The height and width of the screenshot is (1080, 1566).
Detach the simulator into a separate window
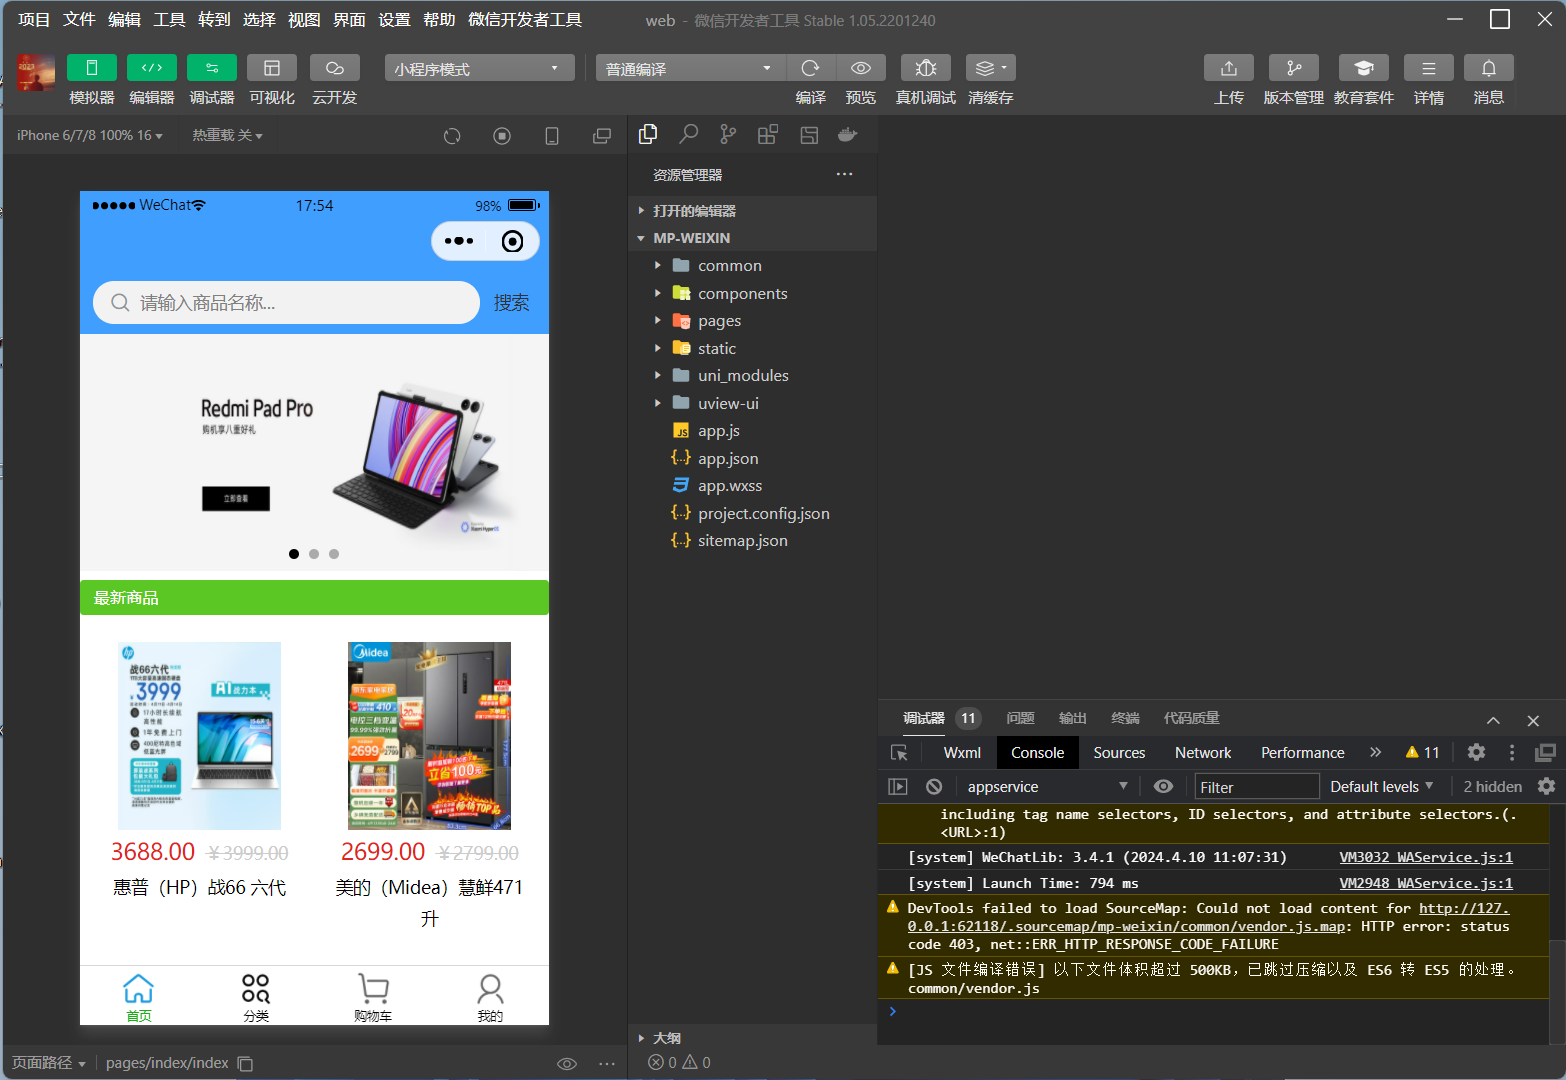602,136
